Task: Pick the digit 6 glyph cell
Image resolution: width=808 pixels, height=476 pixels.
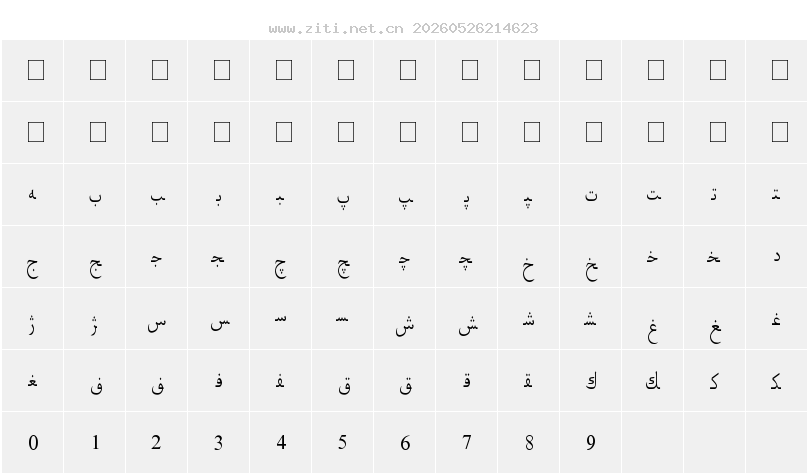Action: pyautogui.click(x=405, y=443)
